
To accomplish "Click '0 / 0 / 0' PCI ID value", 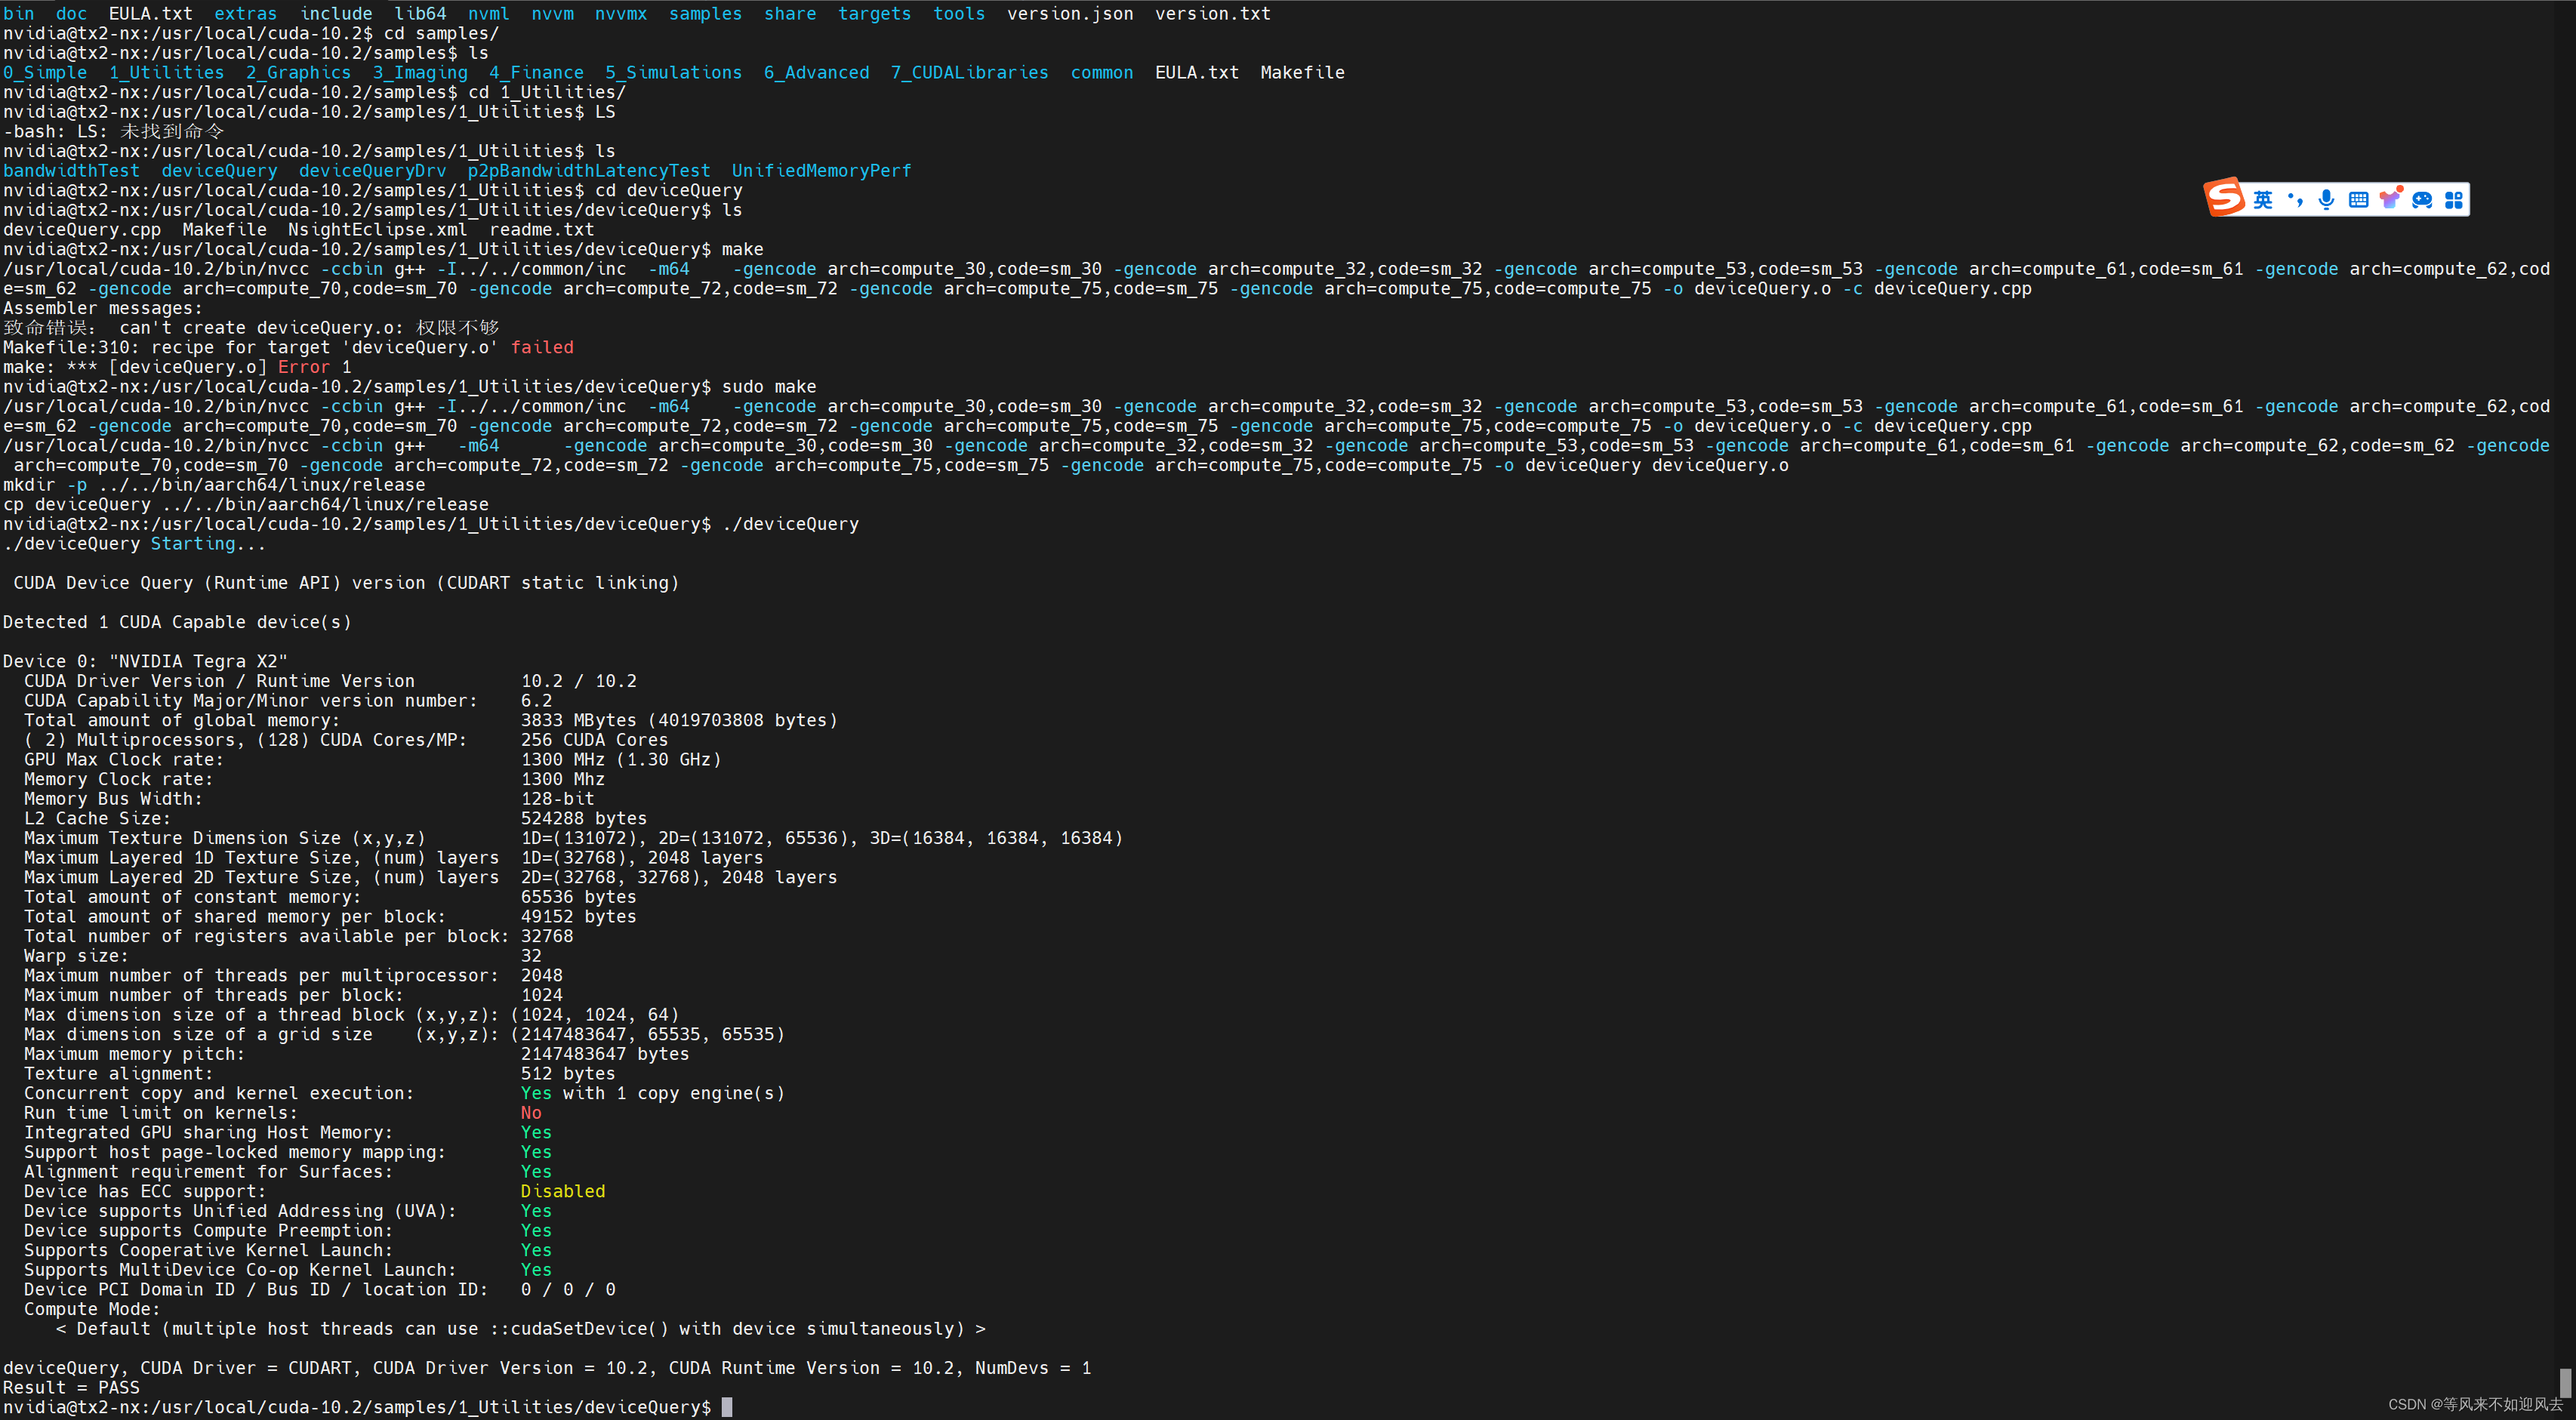I will pyautogui.click(x=568, y=1290).
